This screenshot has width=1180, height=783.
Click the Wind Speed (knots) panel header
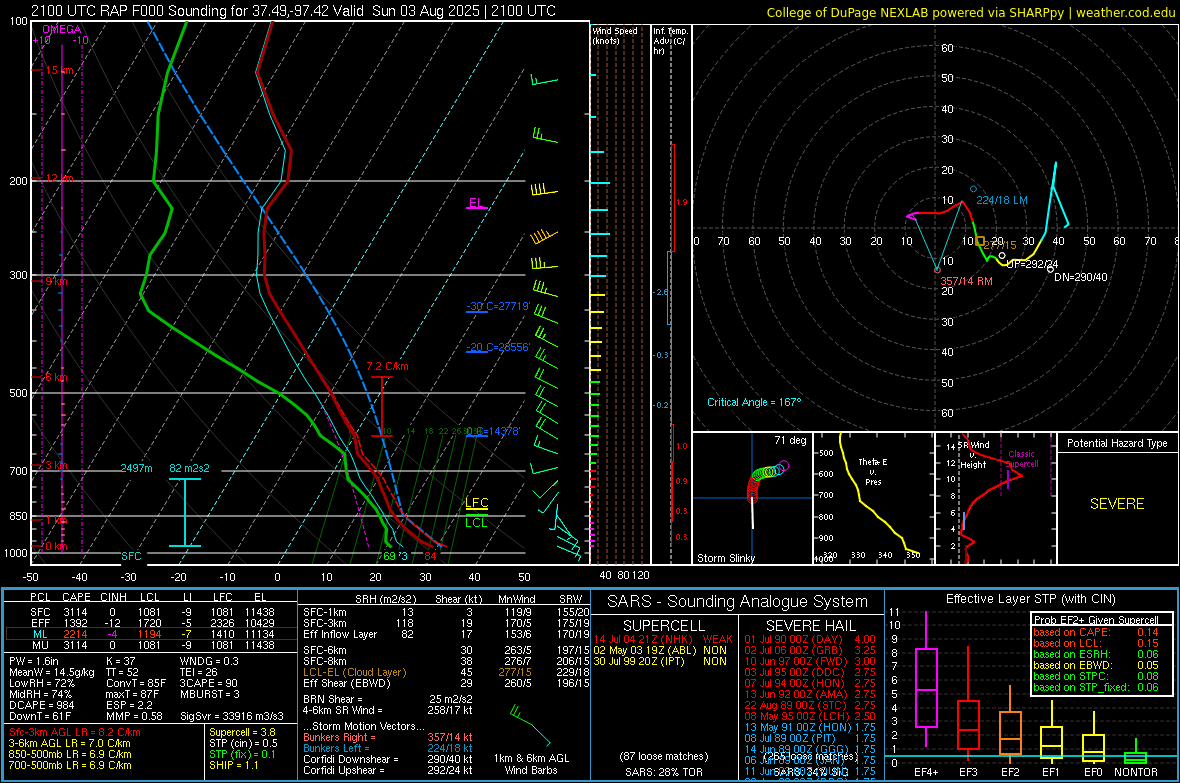click(x=615, y=35)
